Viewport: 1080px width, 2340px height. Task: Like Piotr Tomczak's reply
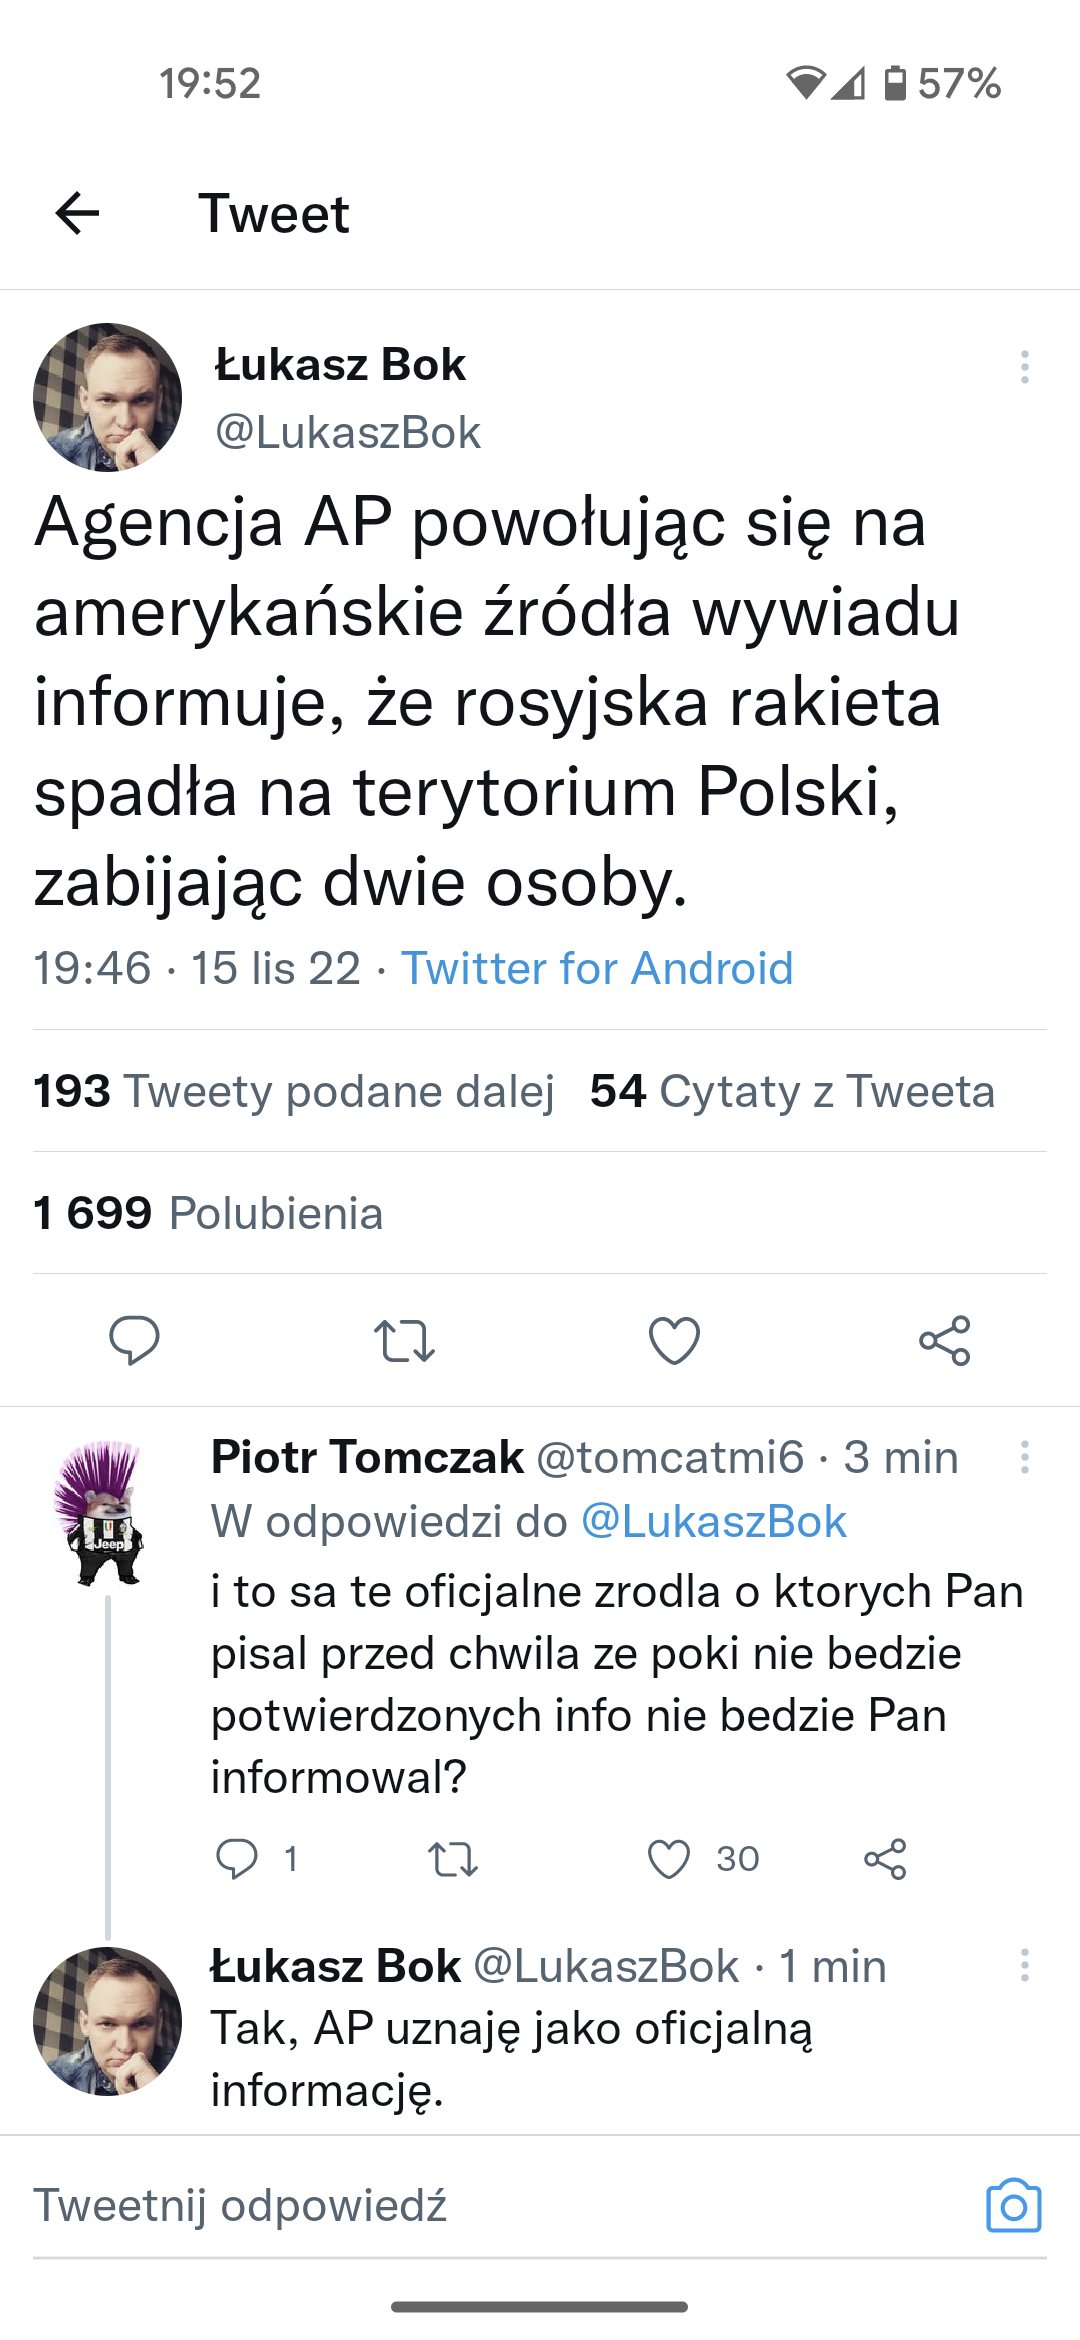[x=669, y=1859]
